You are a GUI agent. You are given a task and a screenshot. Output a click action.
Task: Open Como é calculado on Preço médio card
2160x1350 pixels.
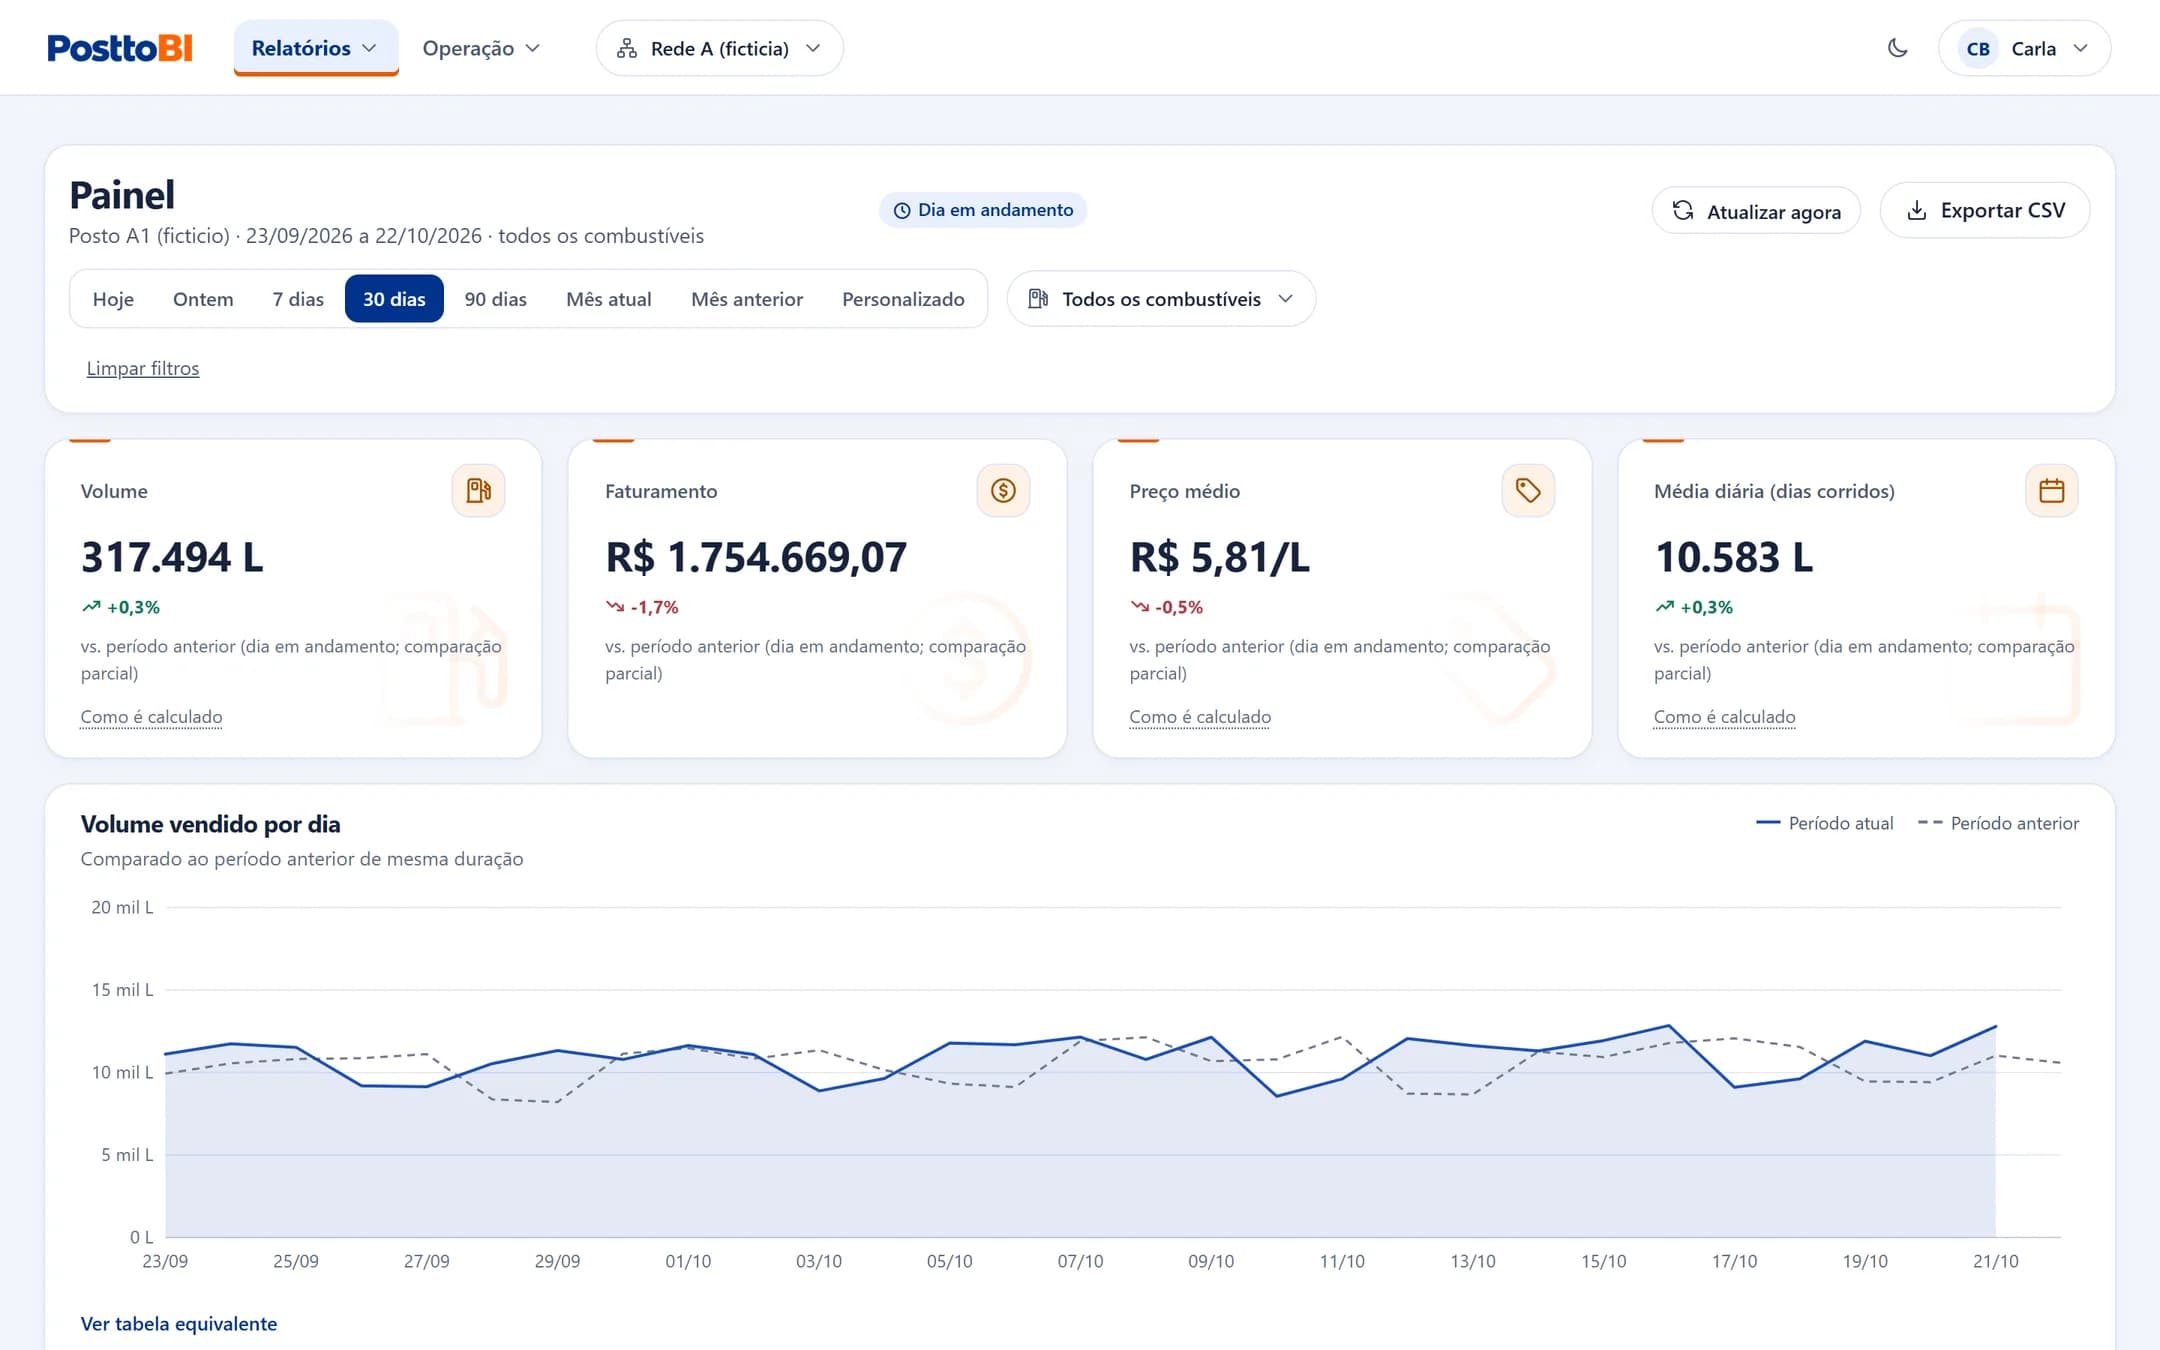pos(1200,717)
